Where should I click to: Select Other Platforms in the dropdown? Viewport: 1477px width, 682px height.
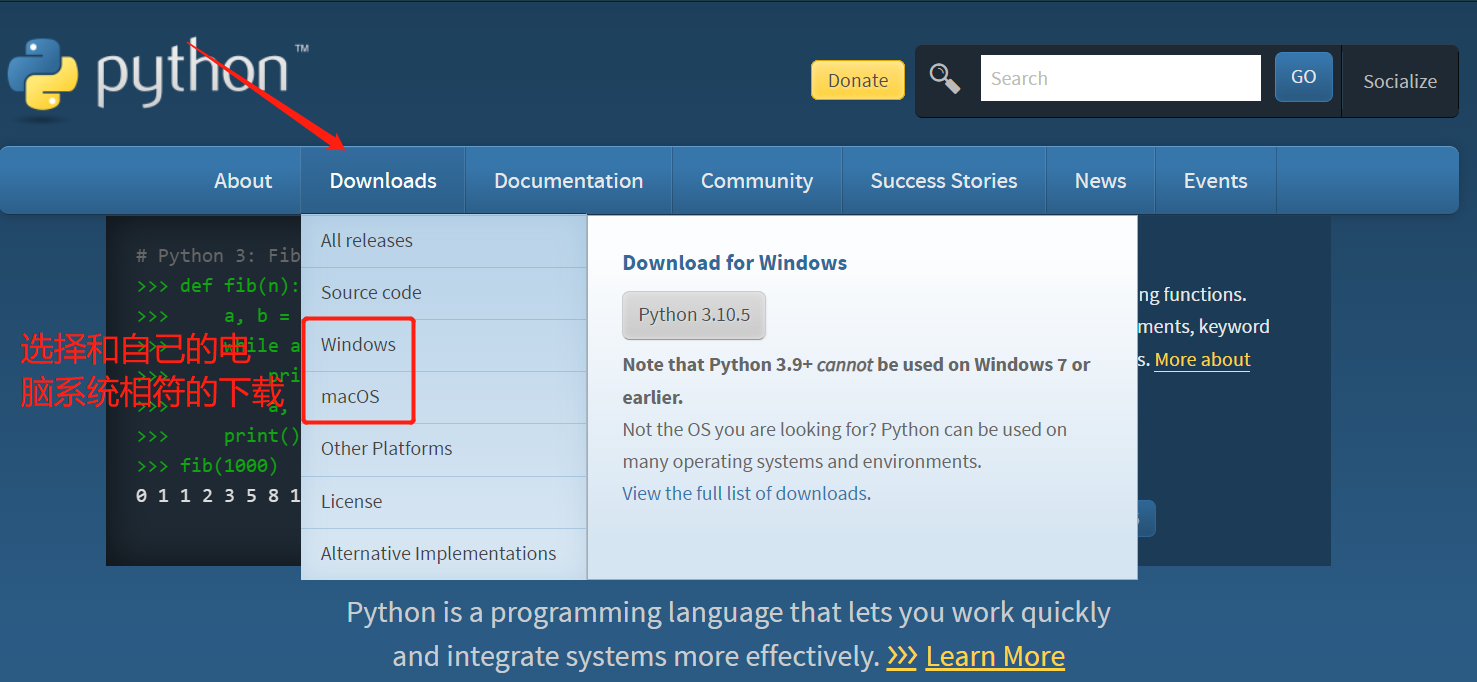coord(444,449)
